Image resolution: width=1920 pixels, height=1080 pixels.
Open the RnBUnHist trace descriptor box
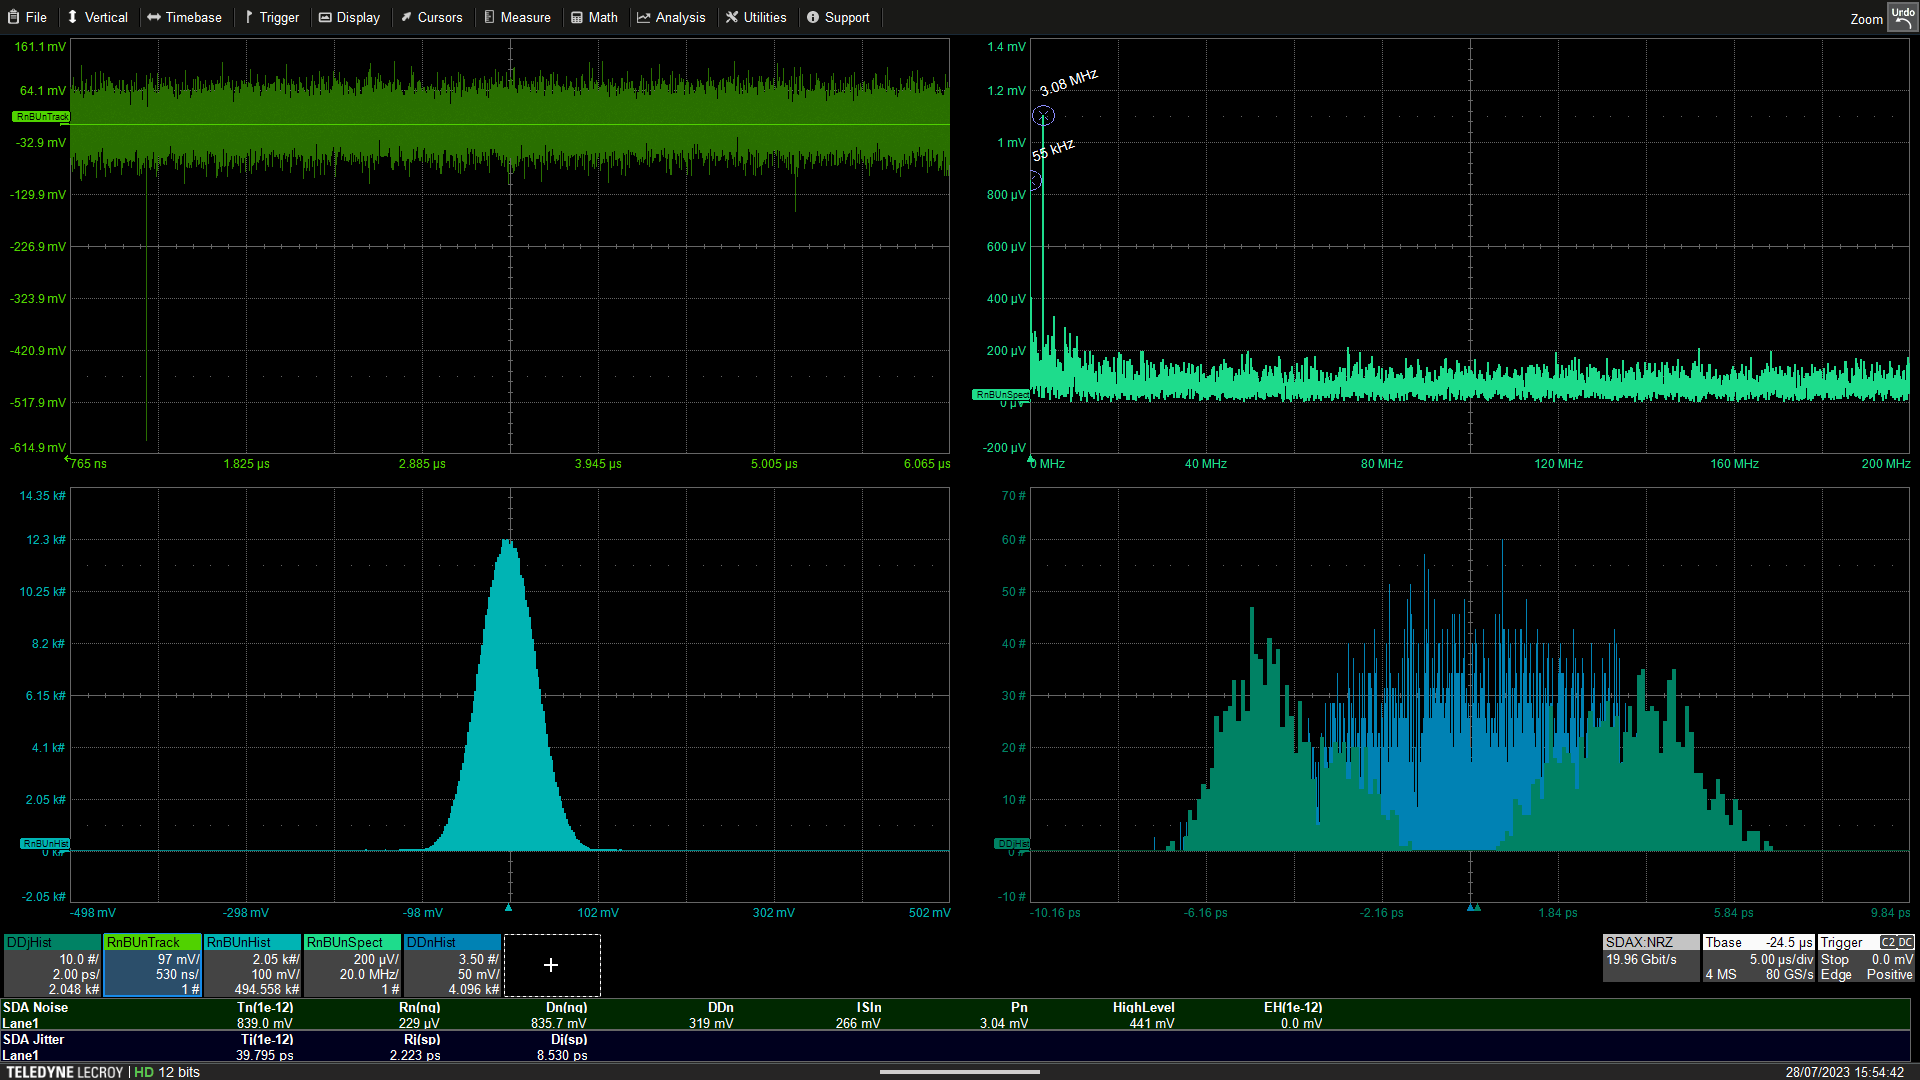pos(252,965)
